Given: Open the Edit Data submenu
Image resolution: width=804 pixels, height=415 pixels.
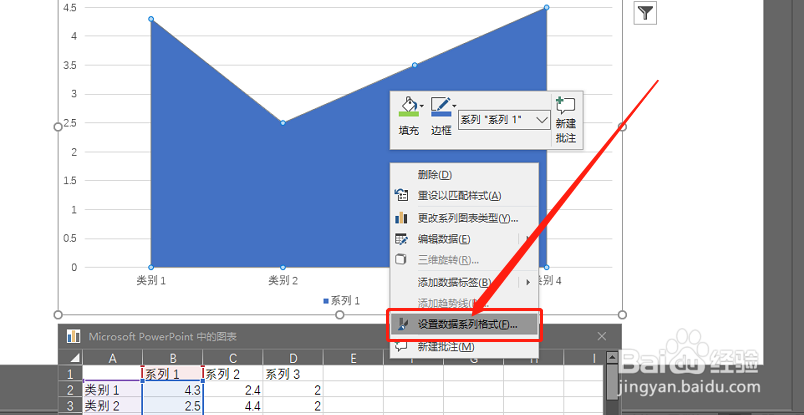Looking at the screenshot, I should [x=464, y=239].
